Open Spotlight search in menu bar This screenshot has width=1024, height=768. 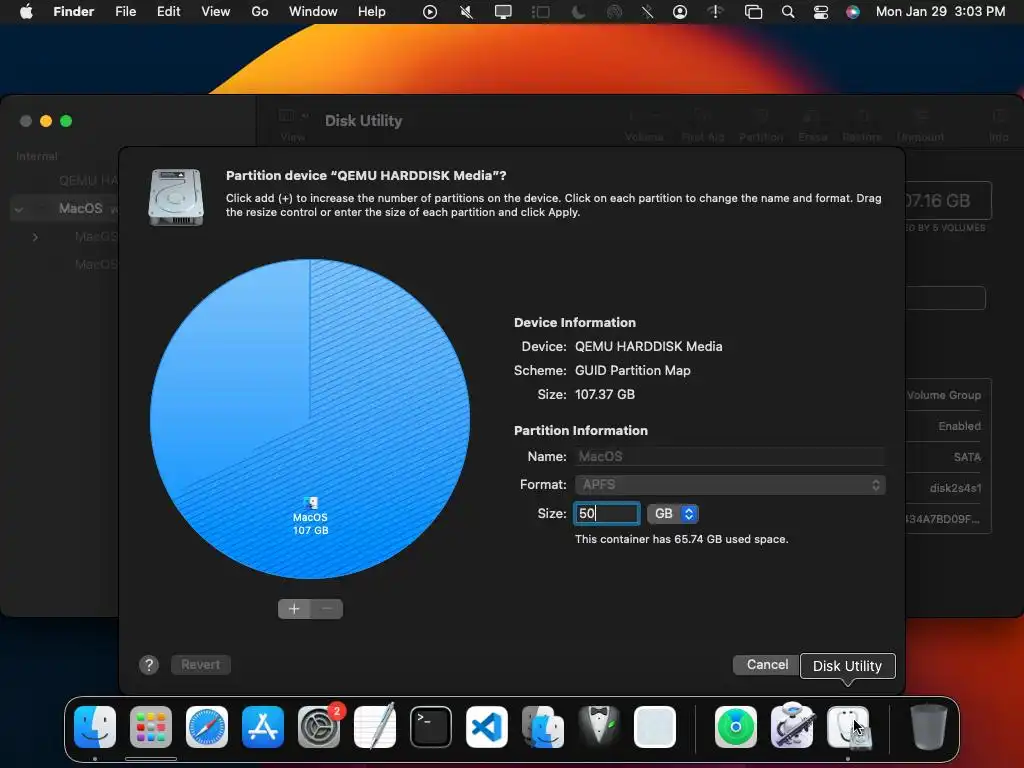(x=788, y=12)
